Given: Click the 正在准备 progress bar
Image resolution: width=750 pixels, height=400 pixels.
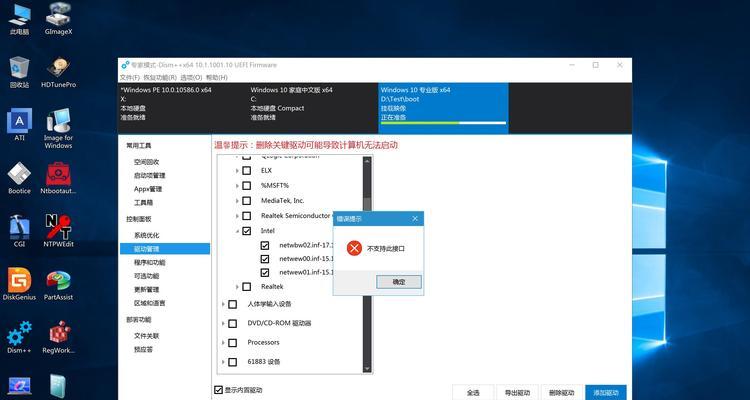Looking at the screenshot, I should click(x=443, y=123).
